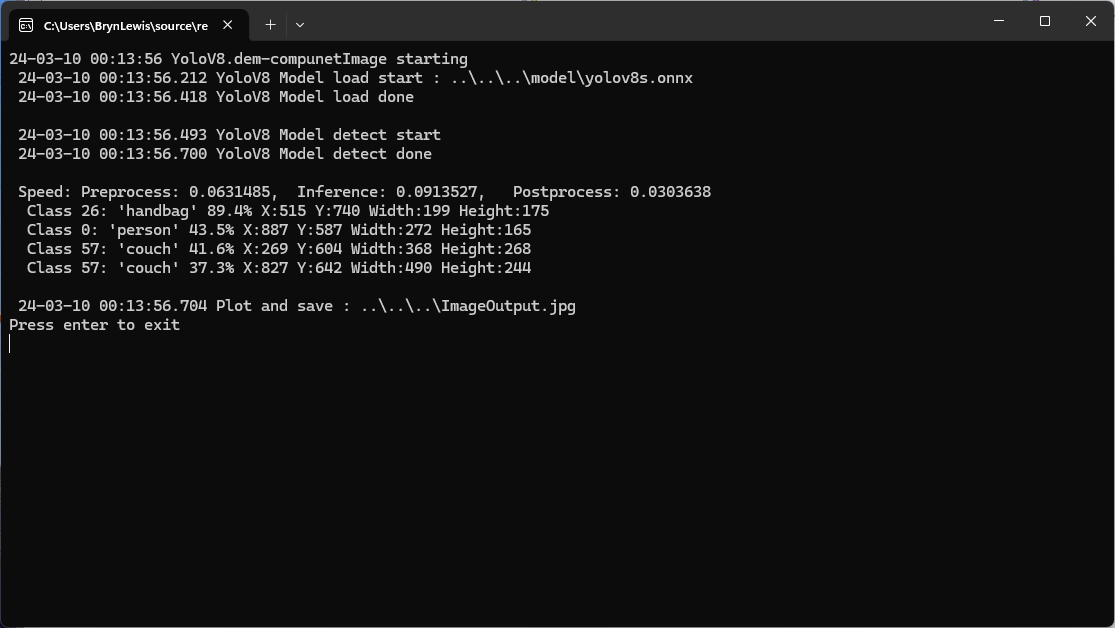Click the terminal icon on the tab

pyautogui.click(x=26, y=25)
